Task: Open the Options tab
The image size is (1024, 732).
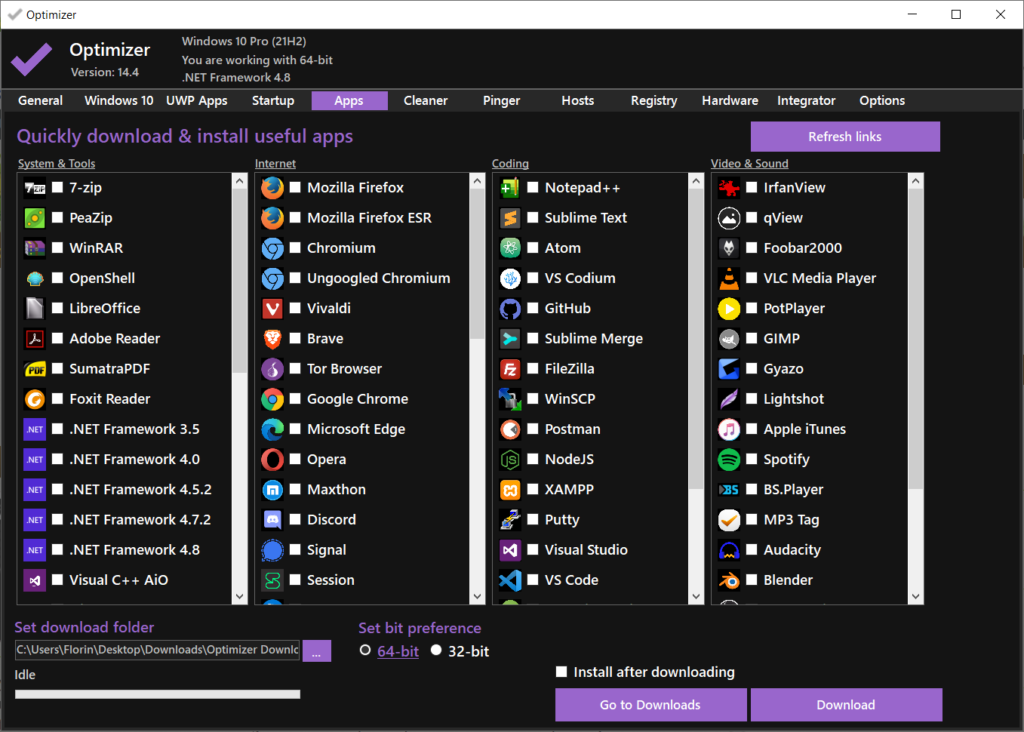Action: pos(882,101)
